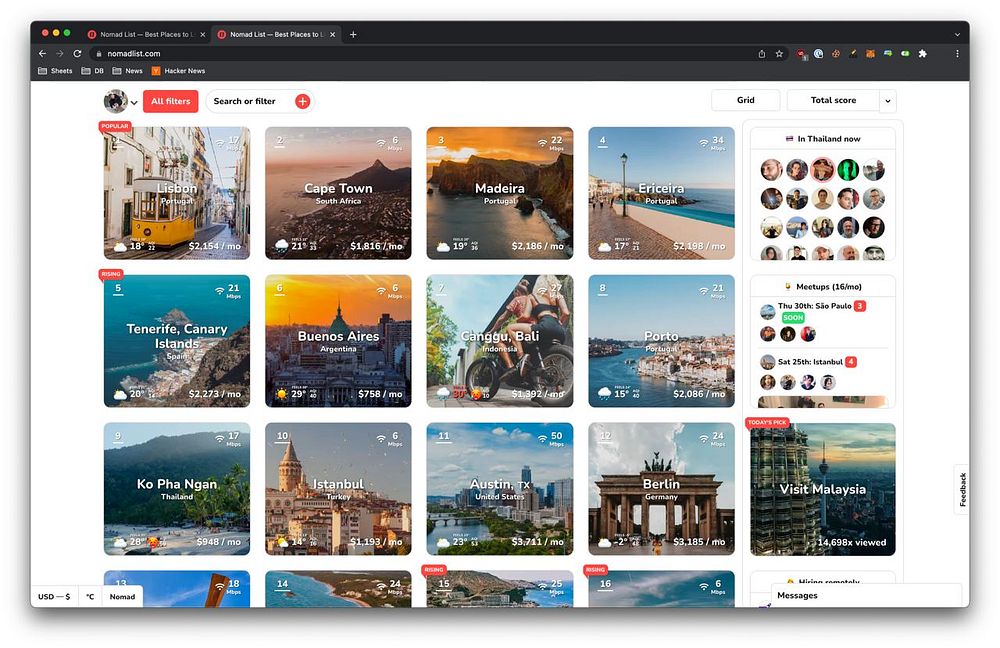Toggle temperature unit °C
Image resolution: width=1000 pixels, height=648 pixels.
coord(90,596)
